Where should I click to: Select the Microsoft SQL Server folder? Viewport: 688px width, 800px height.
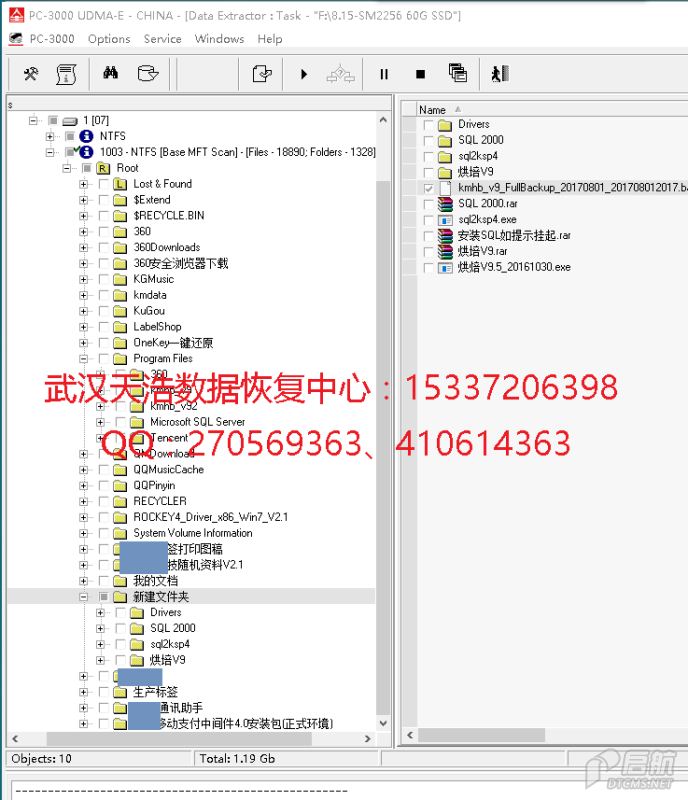pyautogui.click(x=197, y=422)
